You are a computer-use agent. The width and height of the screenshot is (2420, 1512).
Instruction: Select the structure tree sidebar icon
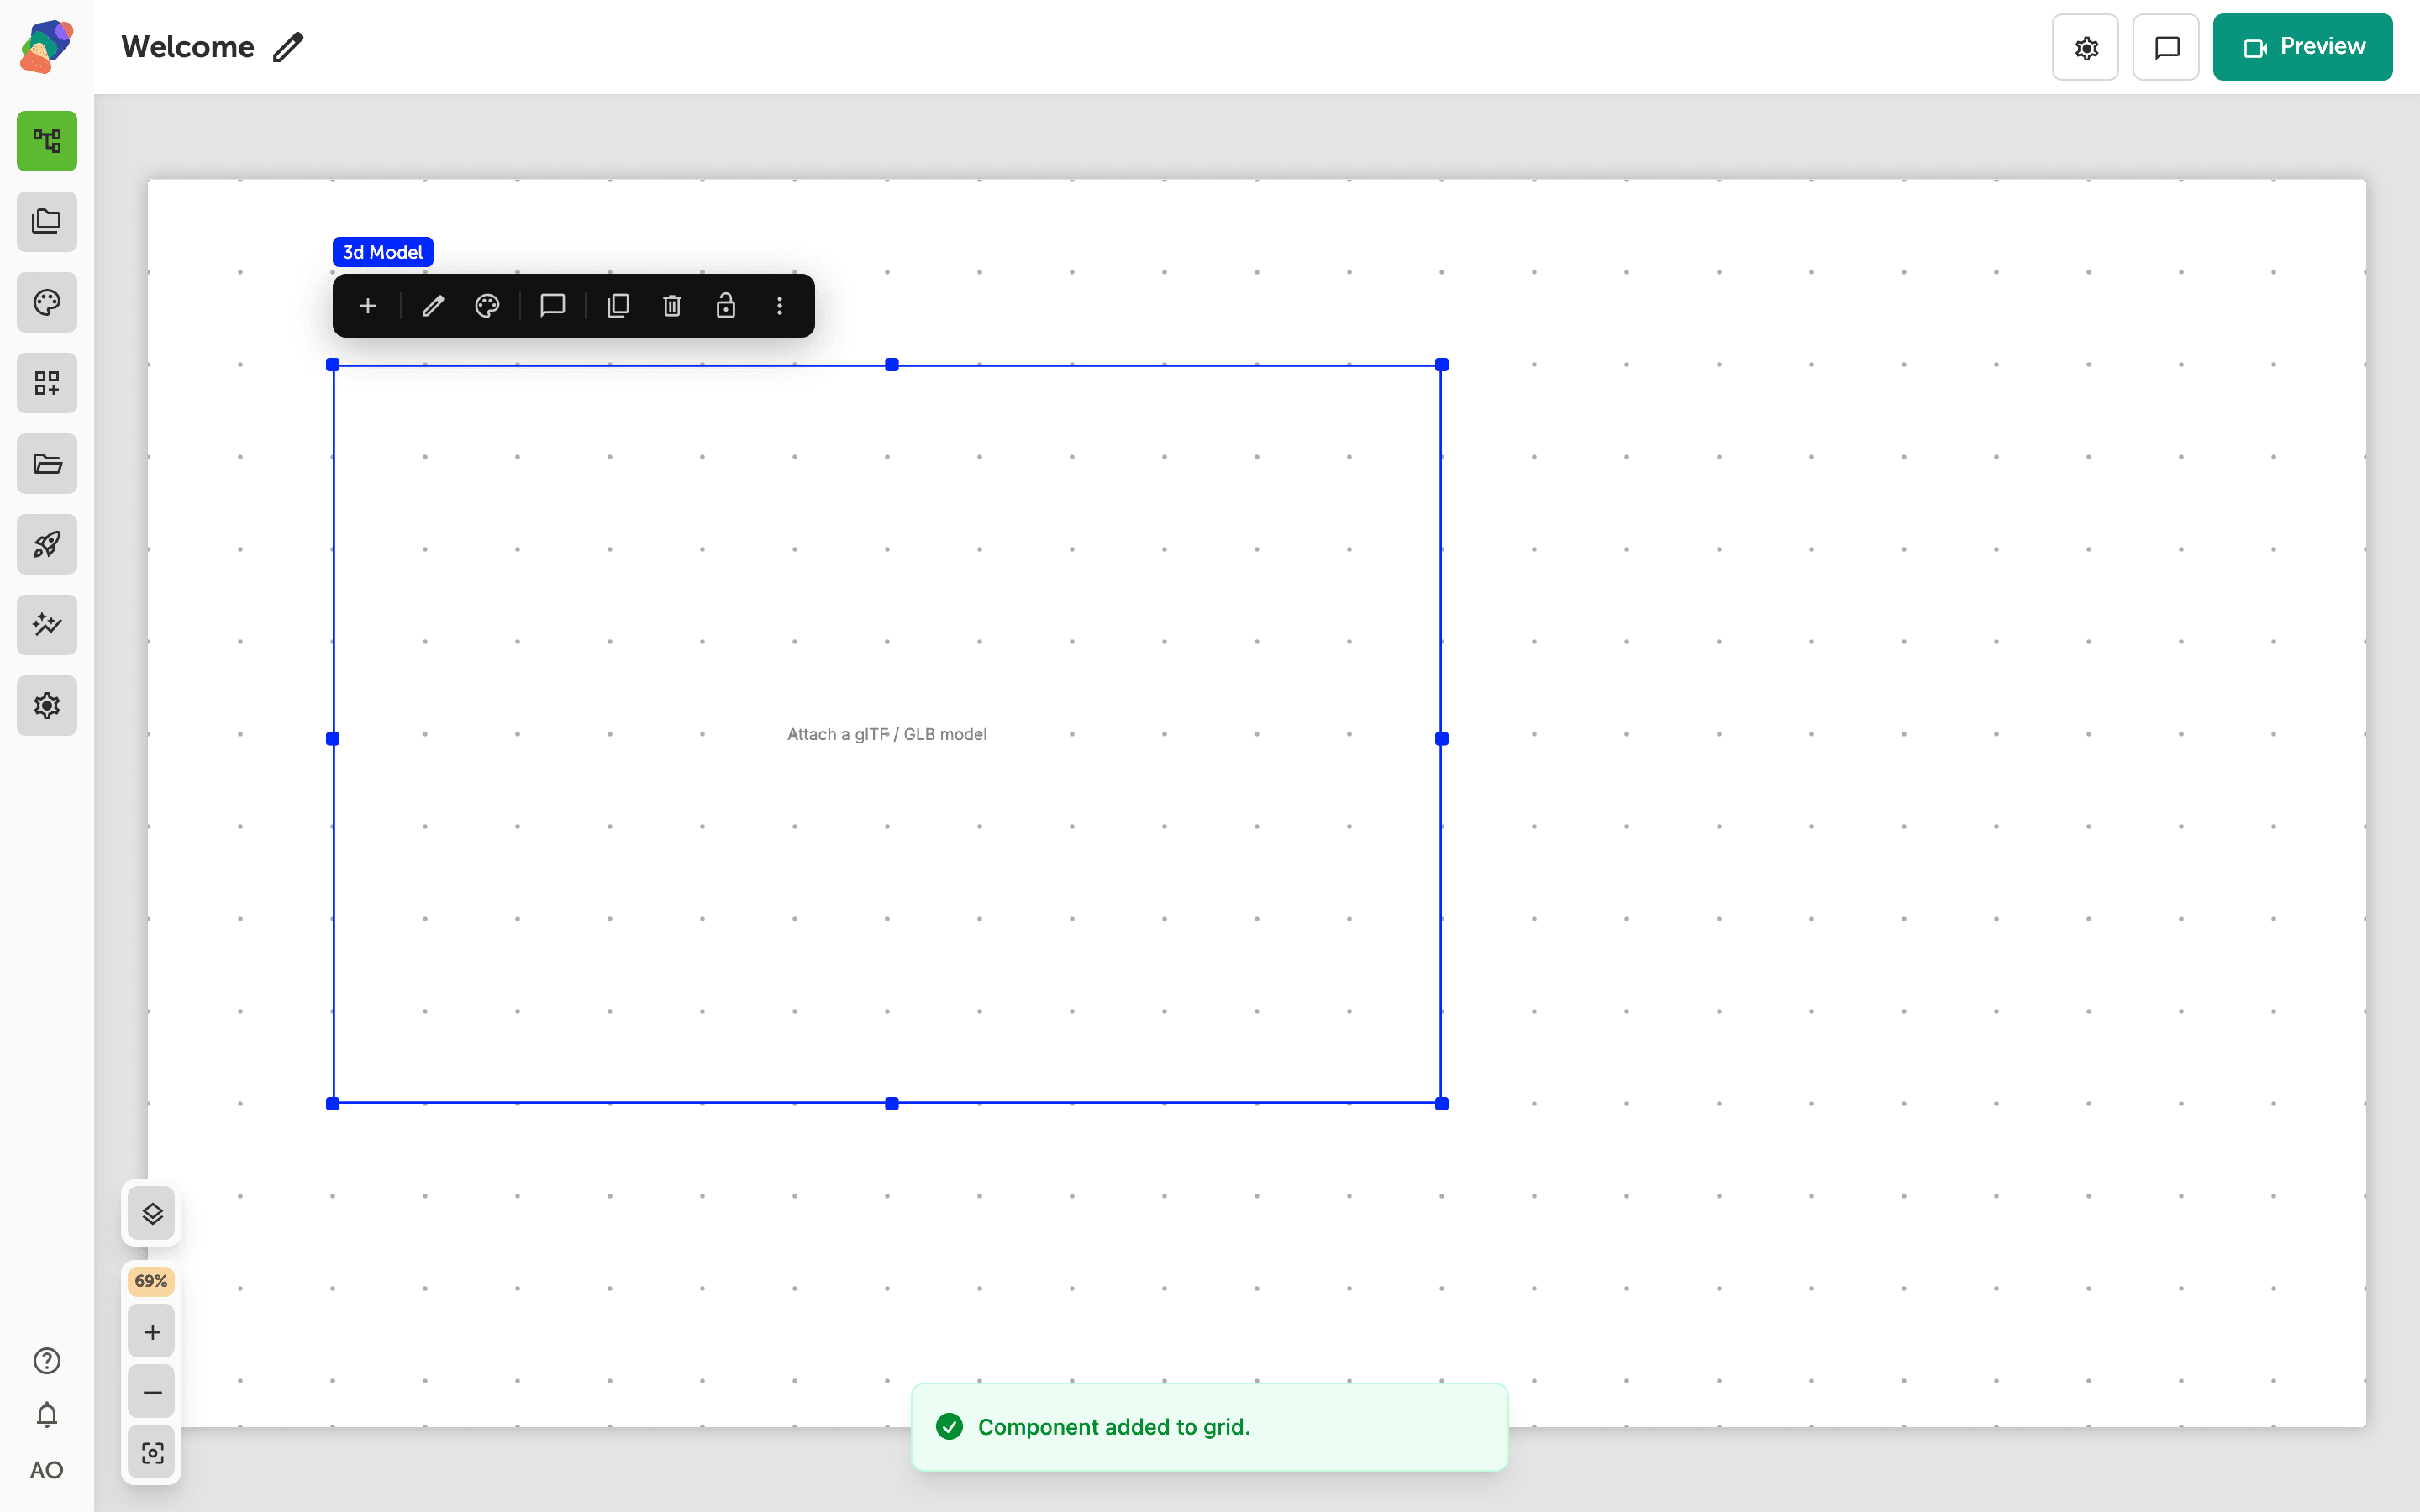click(x=47, y=141)
